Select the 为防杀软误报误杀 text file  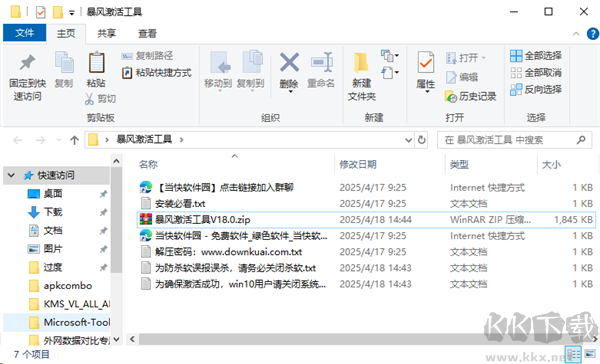[235, 268]
